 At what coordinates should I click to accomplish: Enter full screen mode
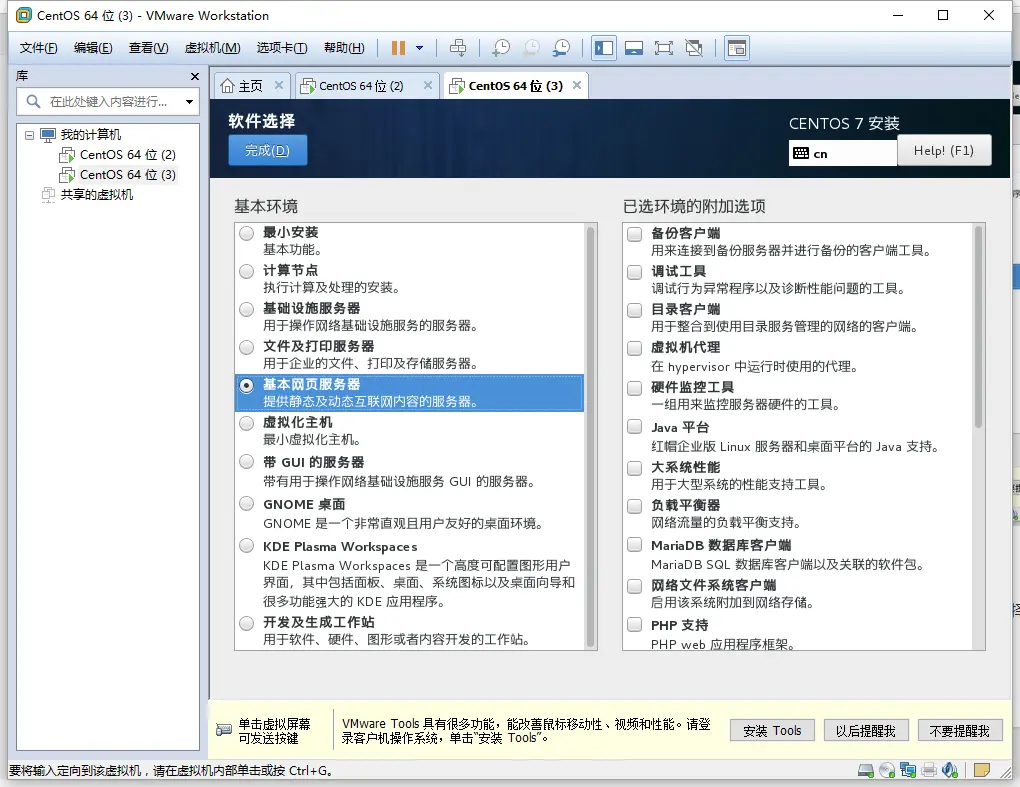[x=664, y=47]
